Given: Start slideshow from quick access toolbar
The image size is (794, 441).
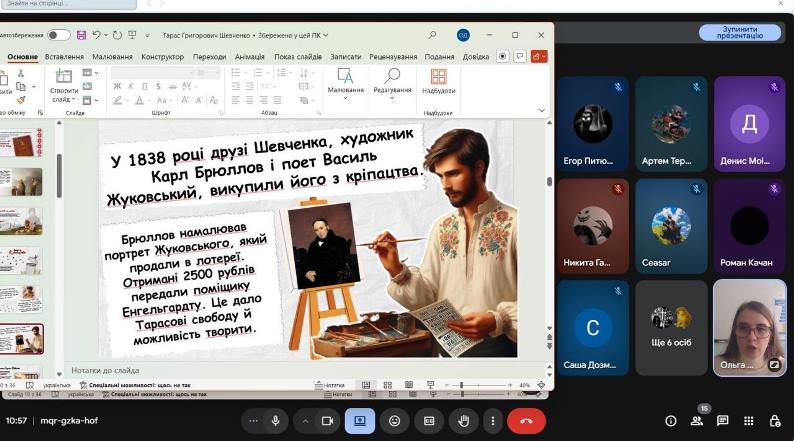Looking at the screenshot, I should click(132, 35).
